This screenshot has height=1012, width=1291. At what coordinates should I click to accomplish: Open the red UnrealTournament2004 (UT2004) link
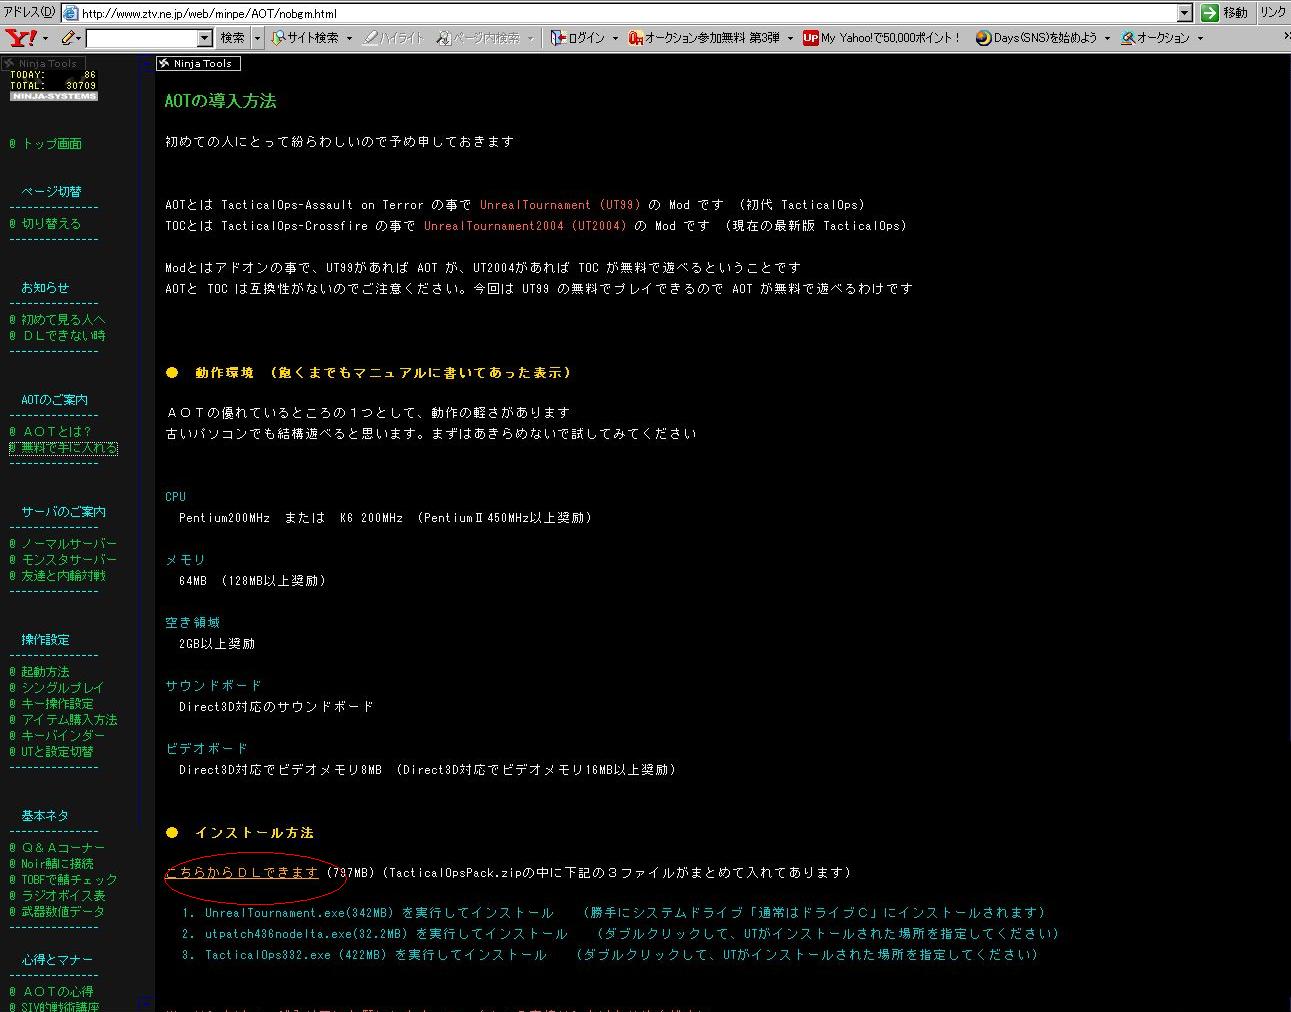pos(525,226)
